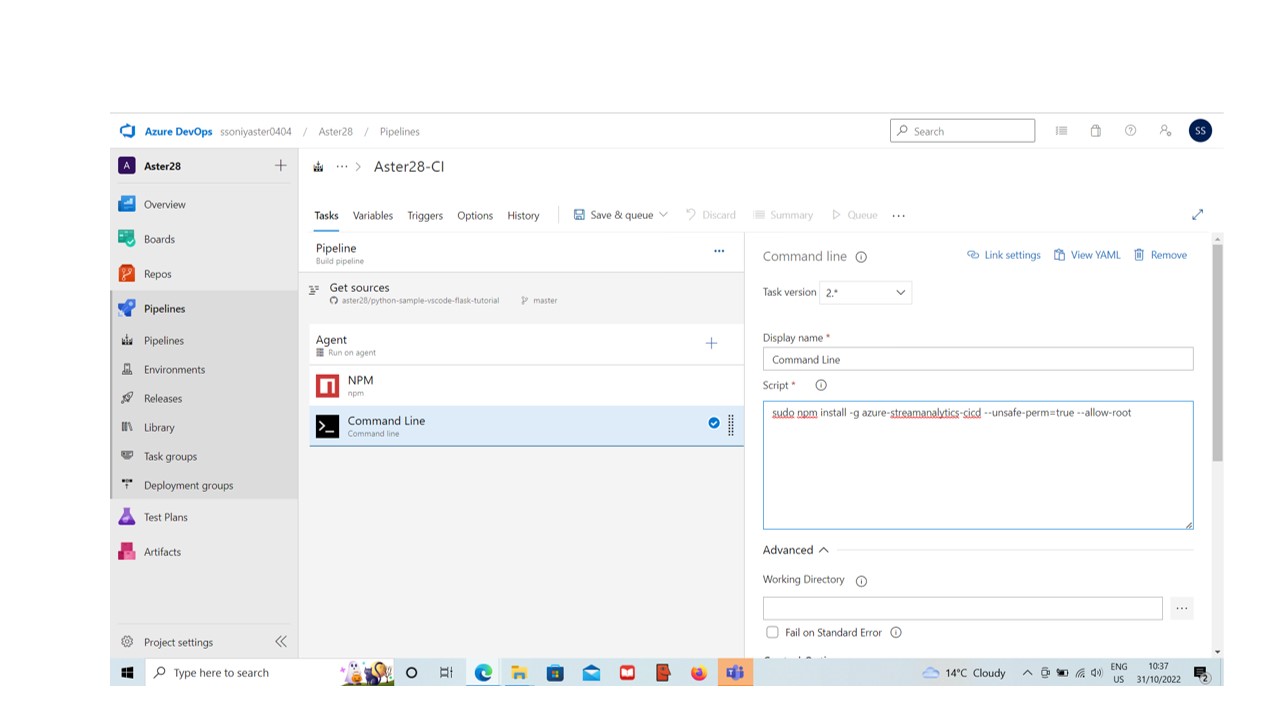Open Microsoft Edge from taskbar
Viewport: 1280px width, 720px height.
pos(483,673)
